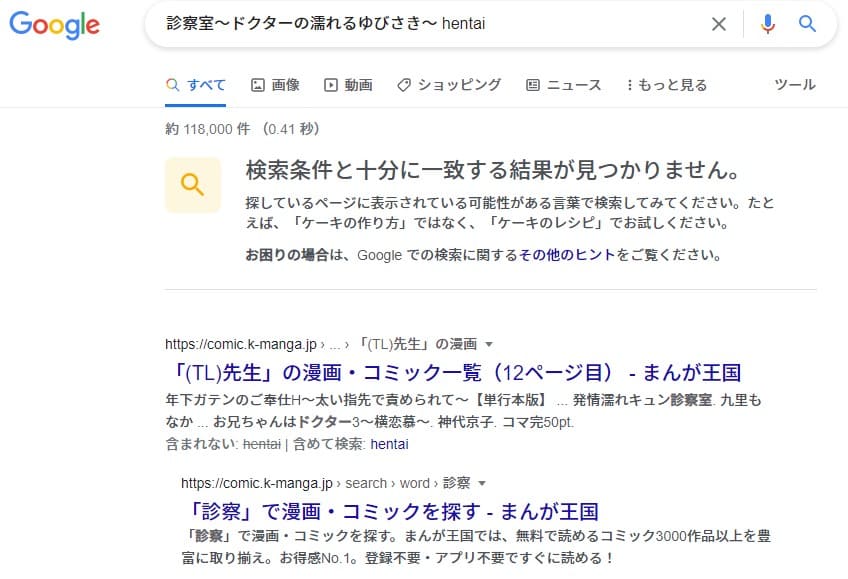Select the すべて tab
This screenshot has width=848, height=579.
point(196,85)
